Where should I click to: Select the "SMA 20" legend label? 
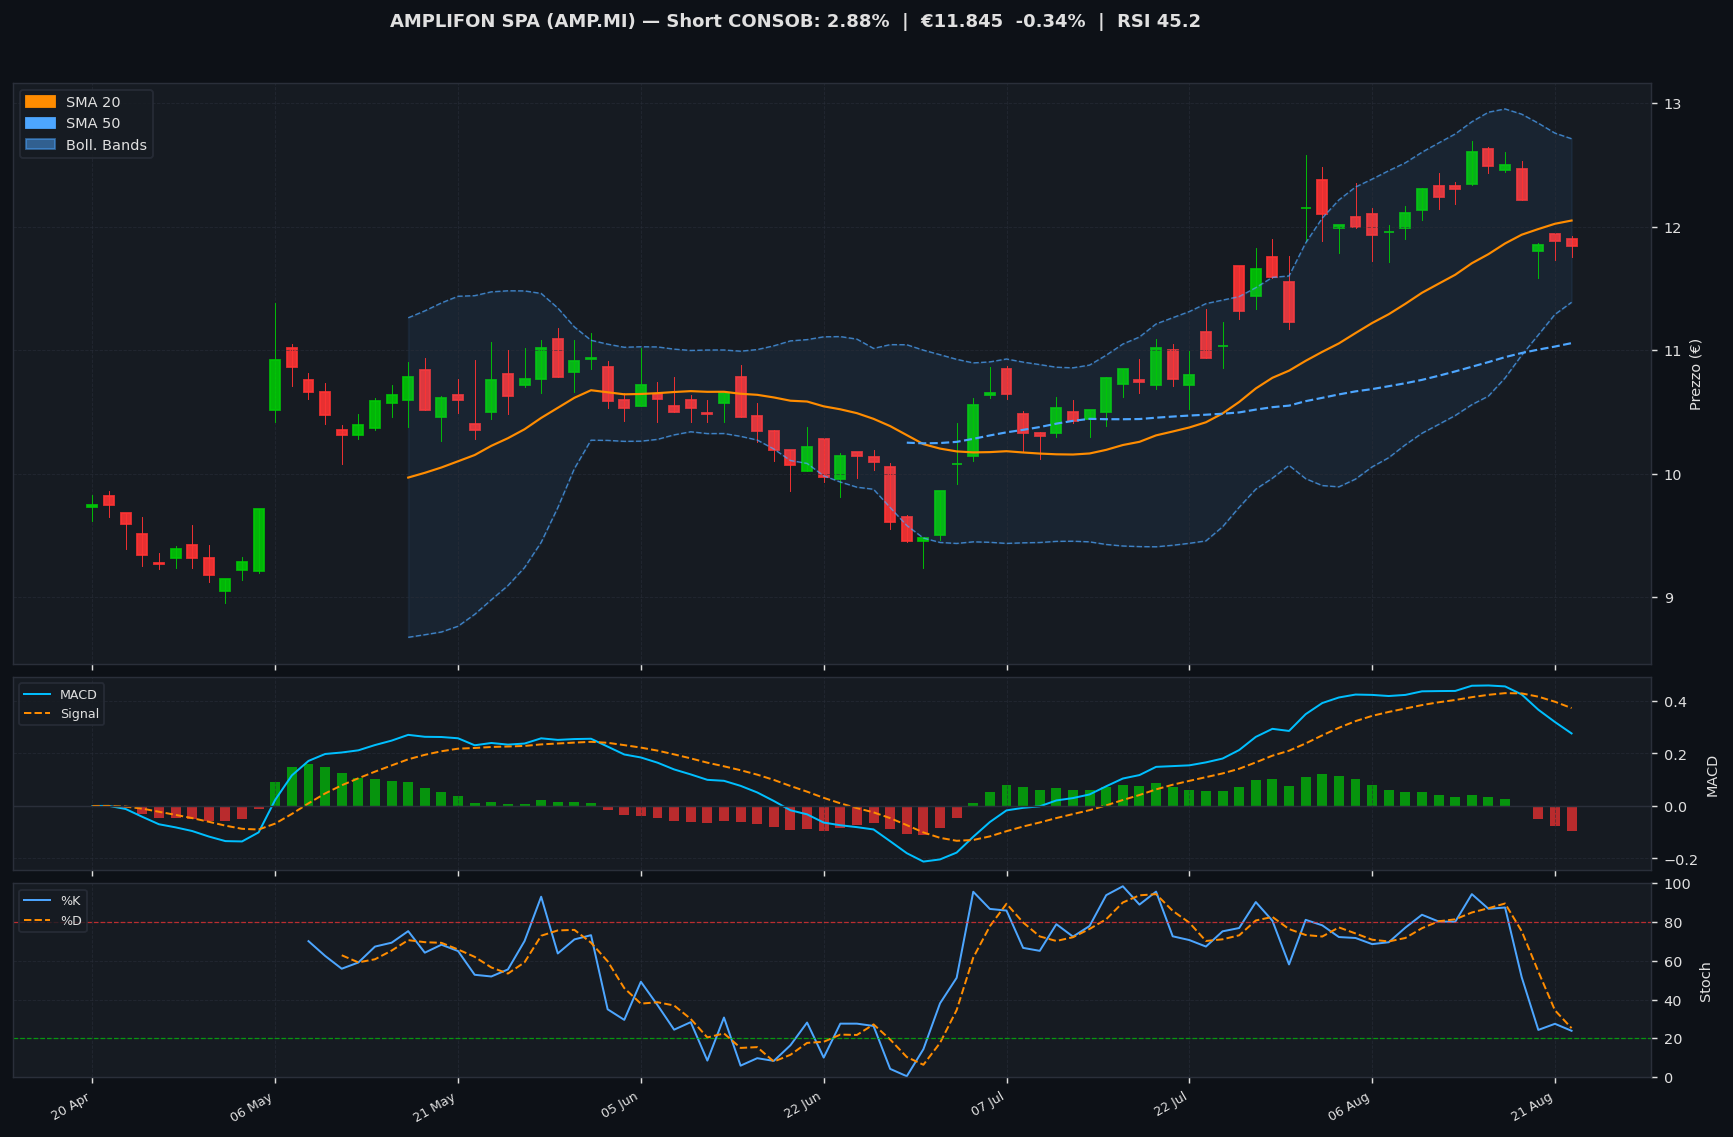(93, 102)
